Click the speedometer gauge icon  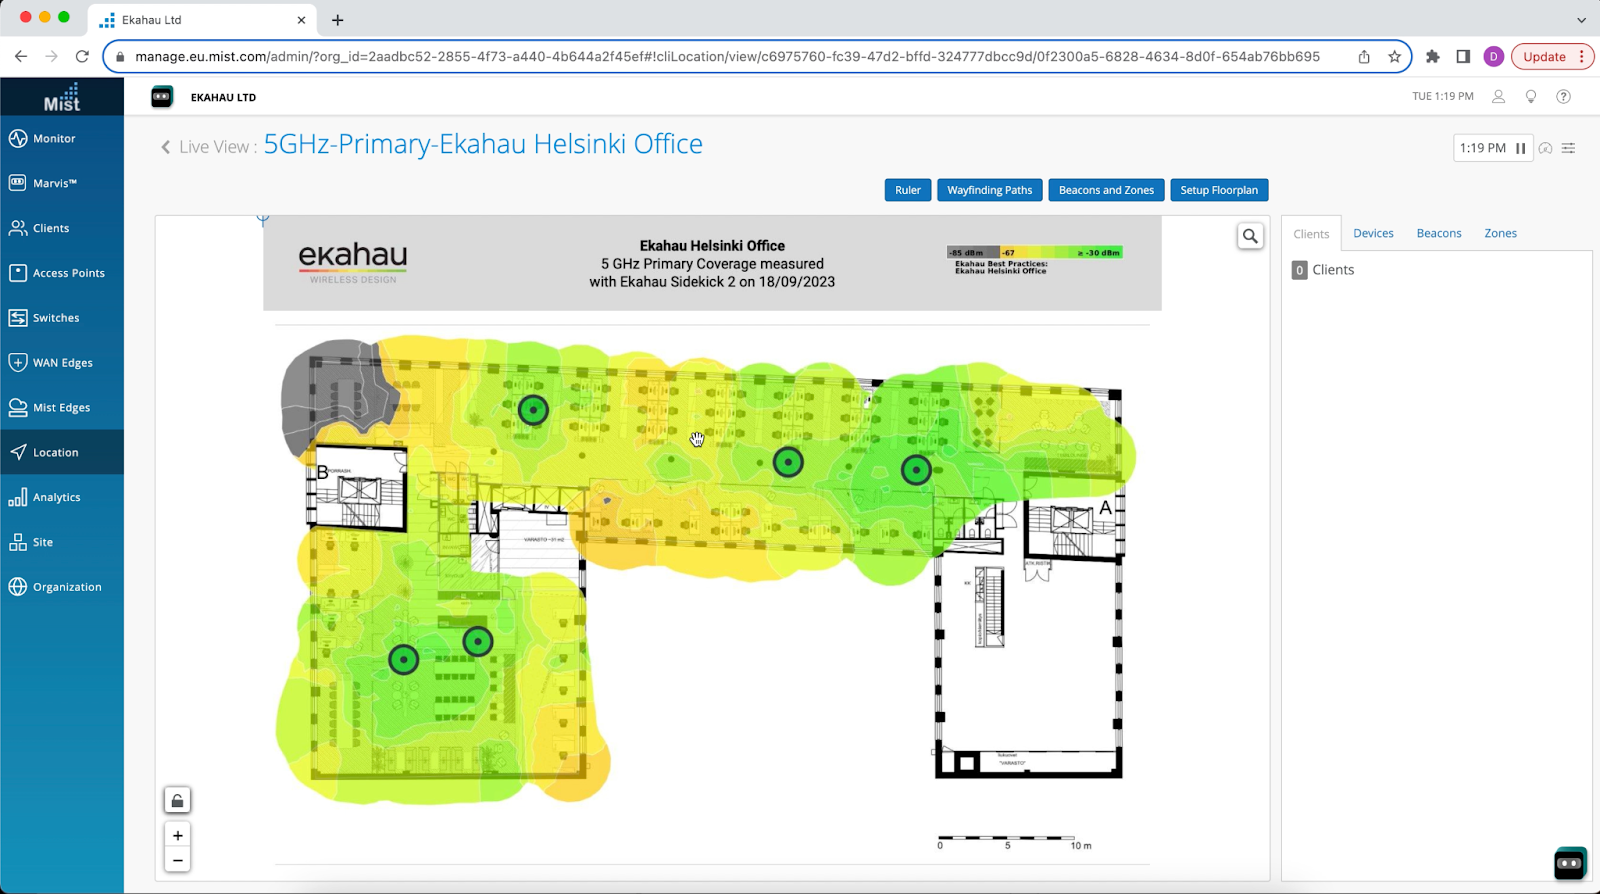[1545, 148]
